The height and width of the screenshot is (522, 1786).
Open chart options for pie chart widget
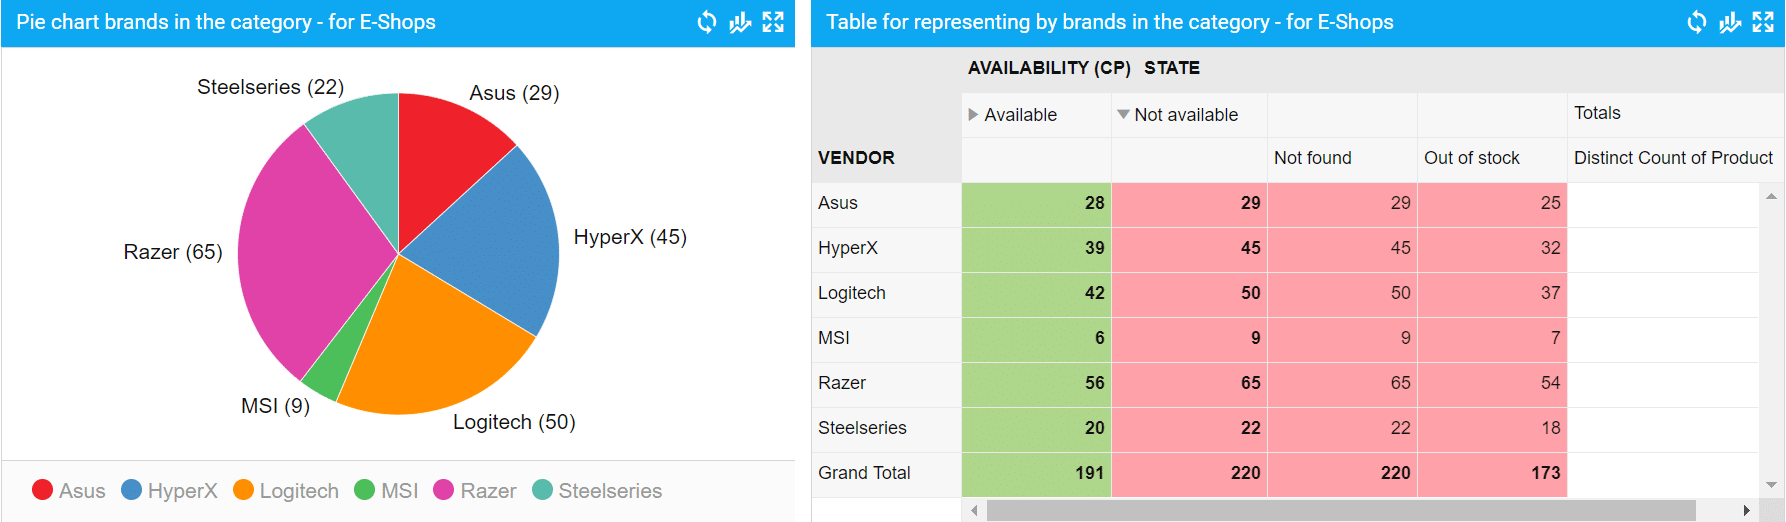[x=740, y=22]
